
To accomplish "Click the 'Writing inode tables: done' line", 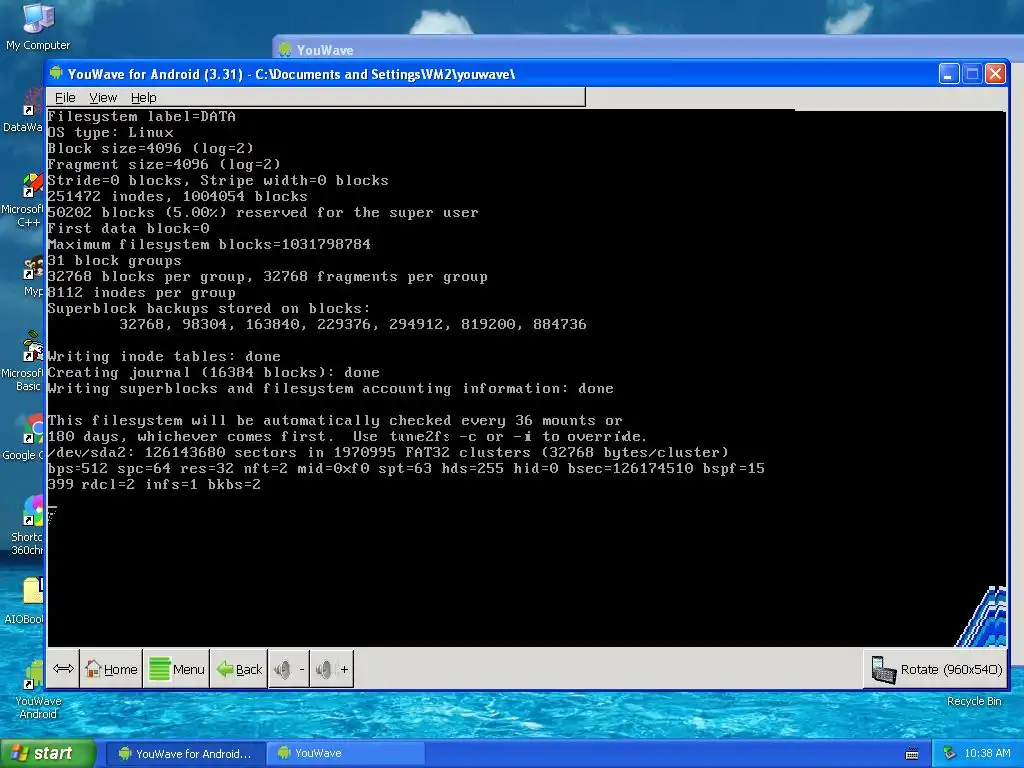I will click(164, 357).
